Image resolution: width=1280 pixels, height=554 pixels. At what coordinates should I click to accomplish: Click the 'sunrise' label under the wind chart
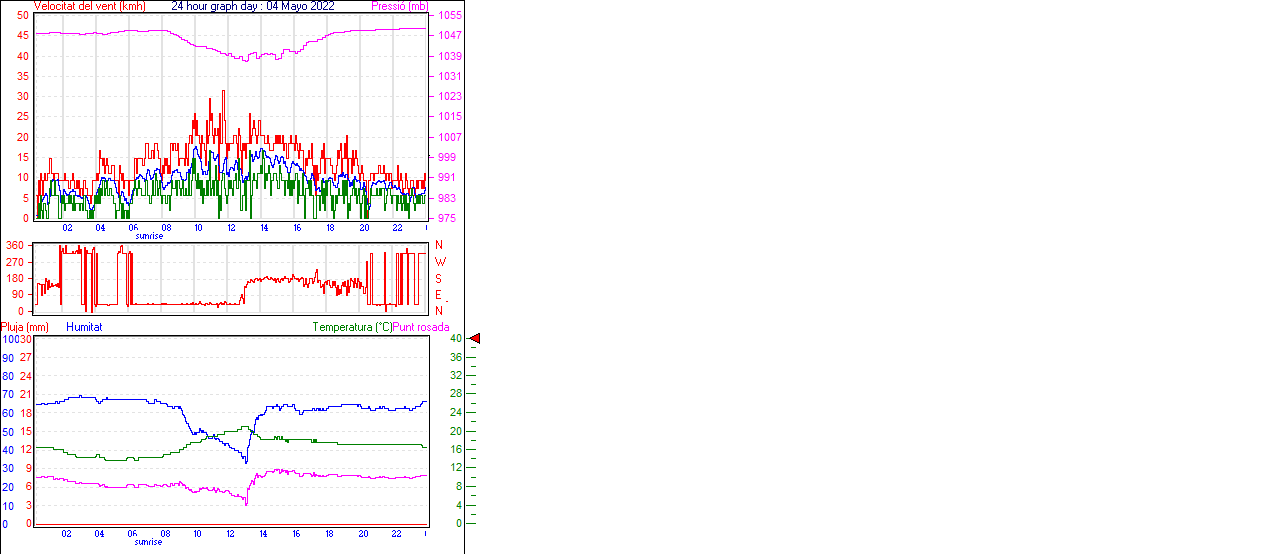(149, 236)
